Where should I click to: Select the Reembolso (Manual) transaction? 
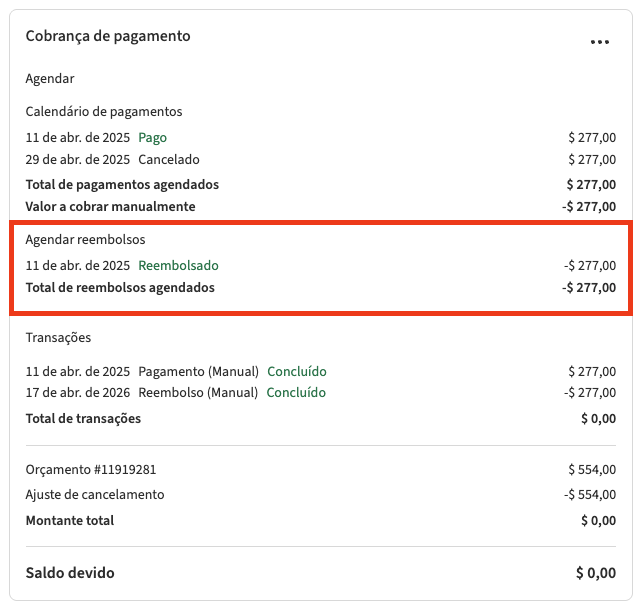click(x=198, y=393)
